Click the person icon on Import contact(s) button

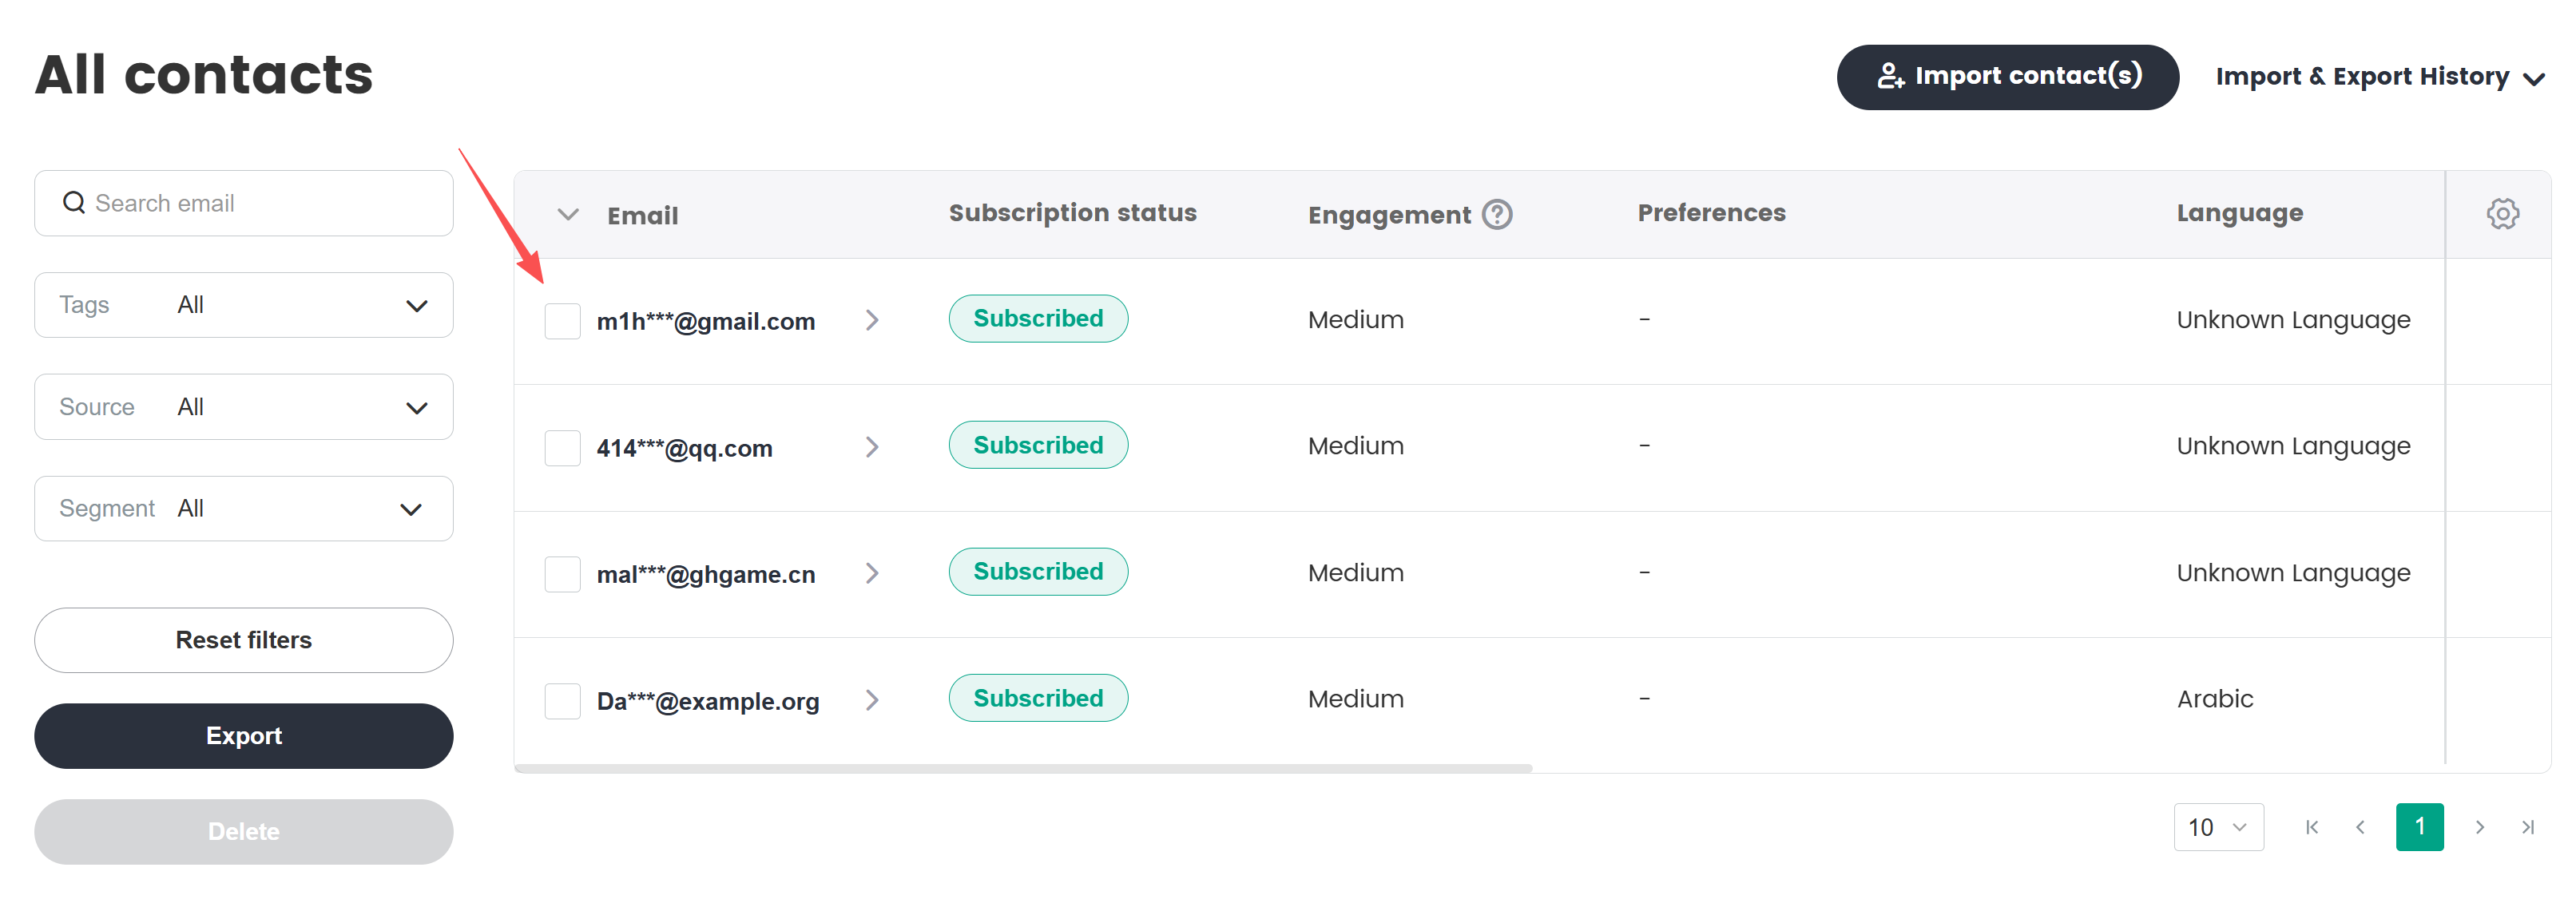(1892, 75)
